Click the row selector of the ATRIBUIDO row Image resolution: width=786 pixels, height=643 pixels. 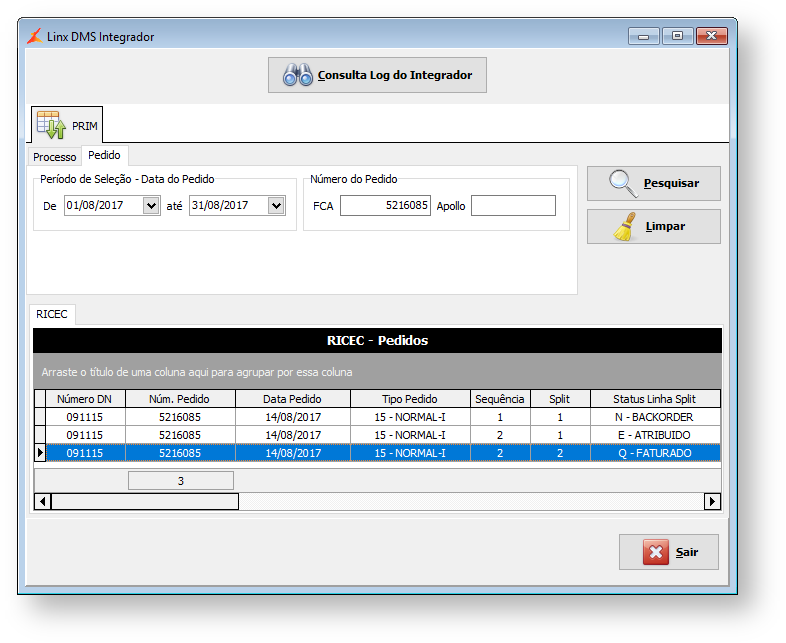40,435
